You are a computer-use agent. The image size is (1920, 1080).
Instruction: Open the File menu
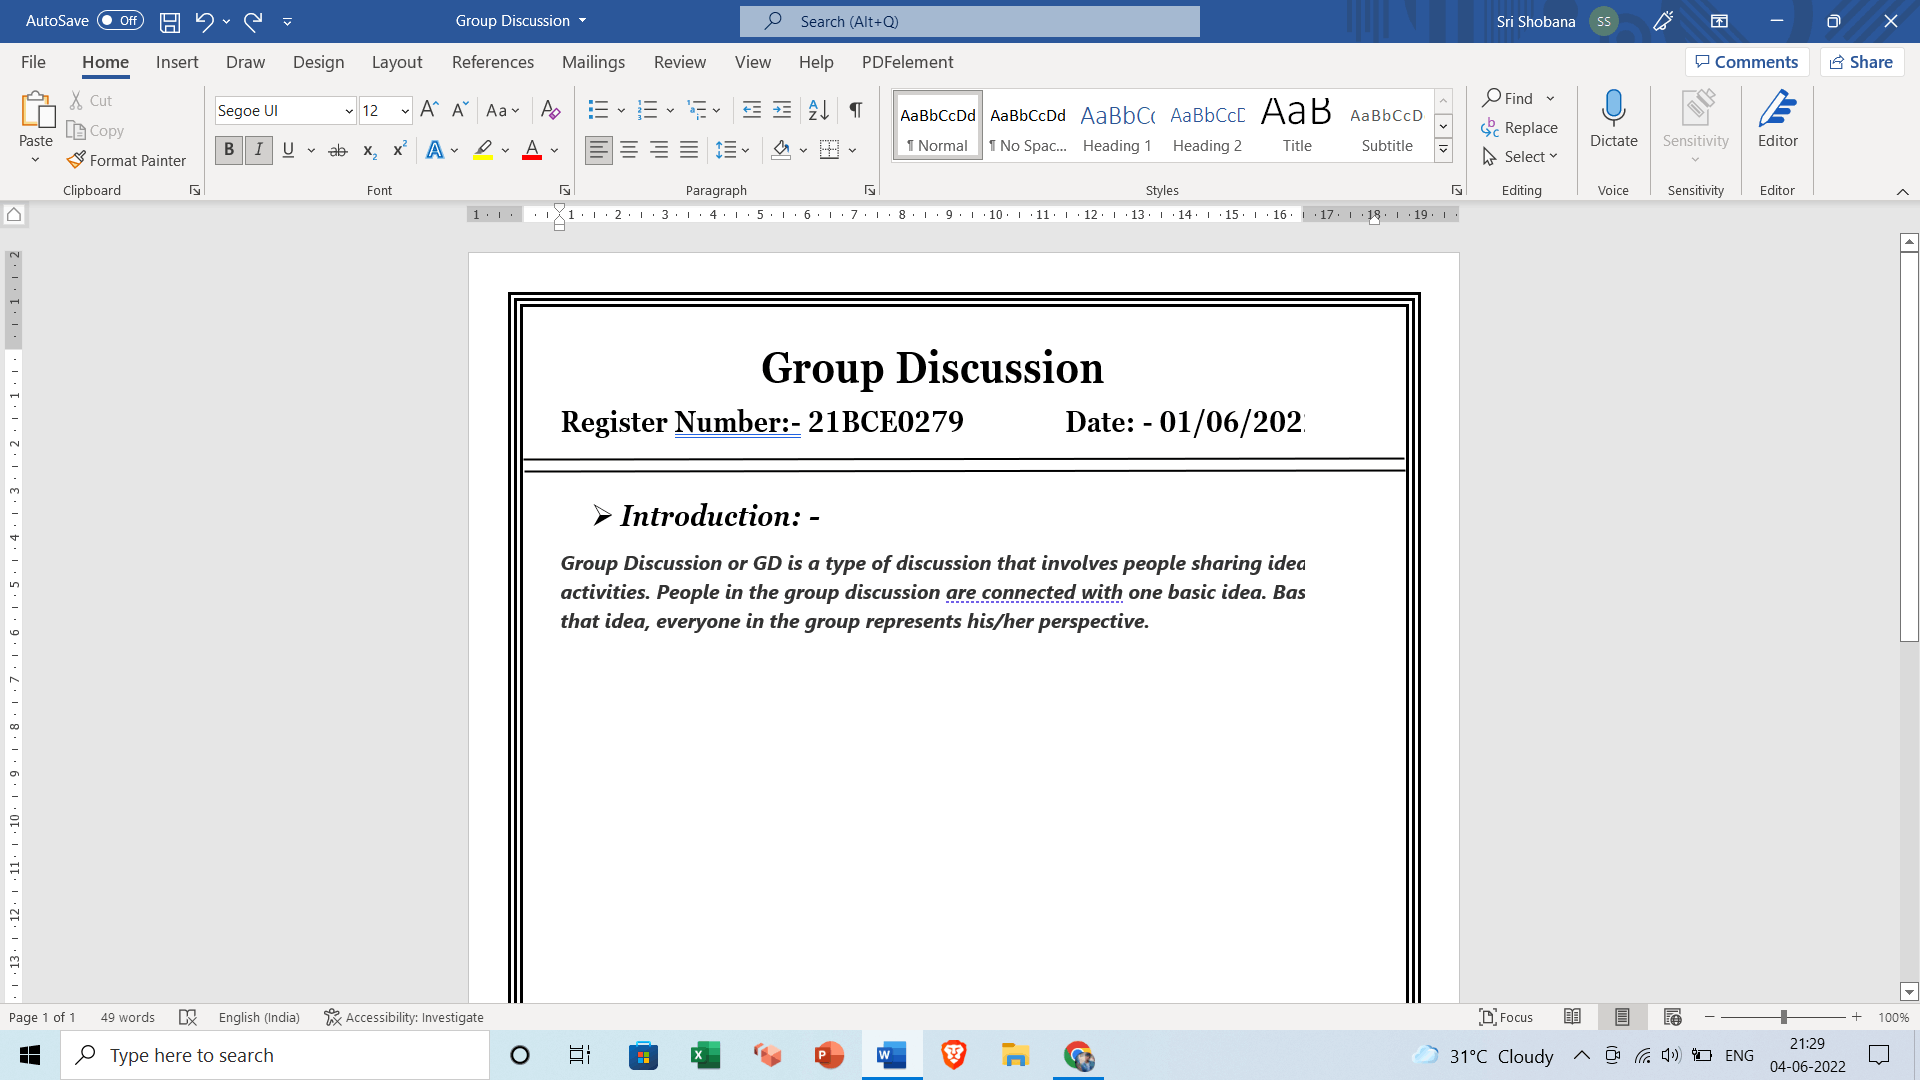pyautogui.click(x=33, y=62)
